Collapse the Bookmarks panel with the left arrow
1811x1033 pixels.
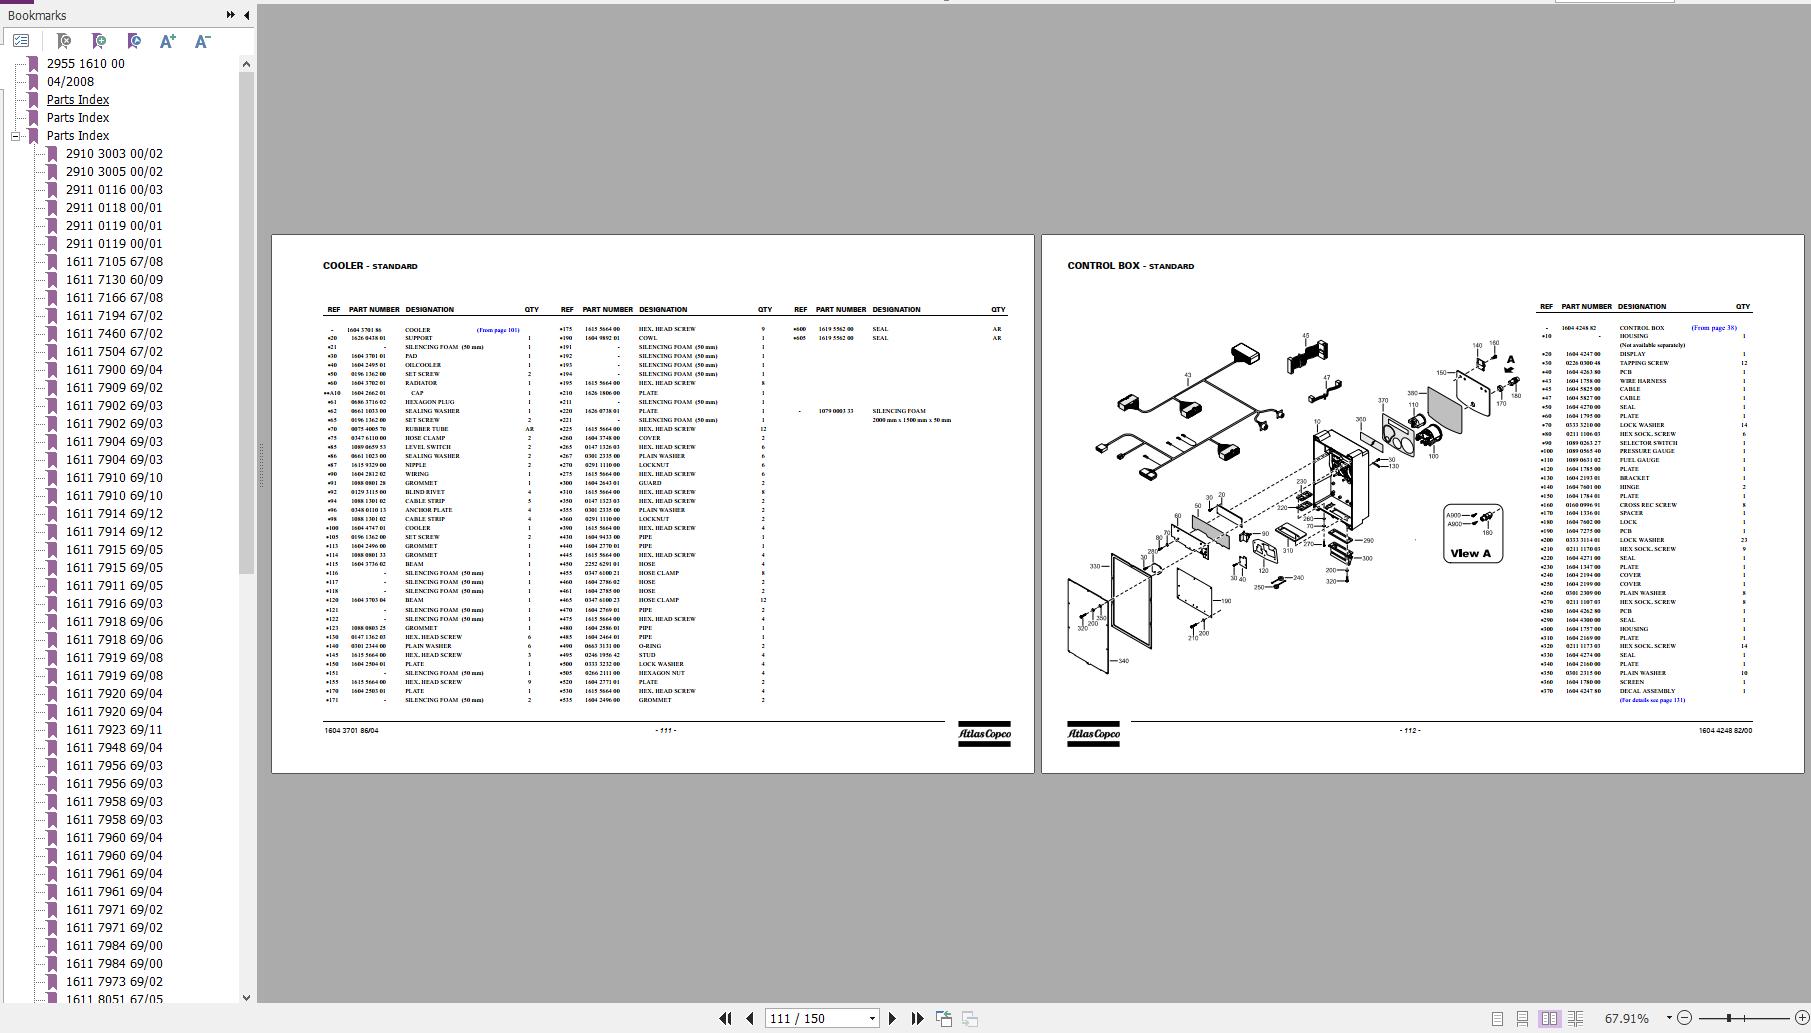point(247,15)
